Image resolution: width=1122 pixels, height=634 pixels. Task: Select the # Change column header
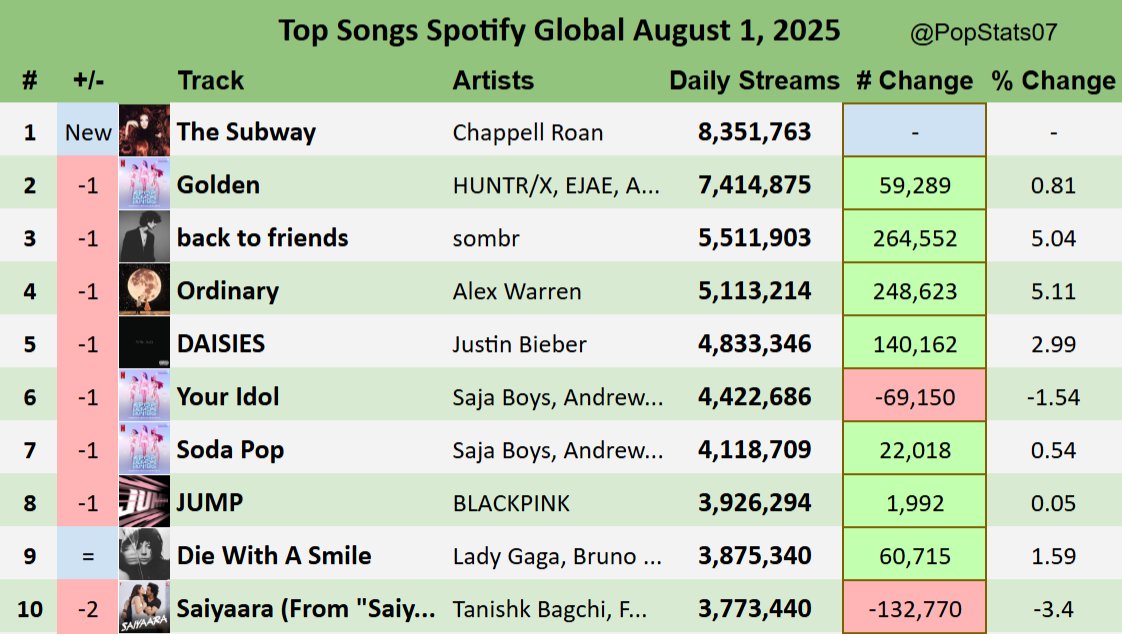coord(914,81)
